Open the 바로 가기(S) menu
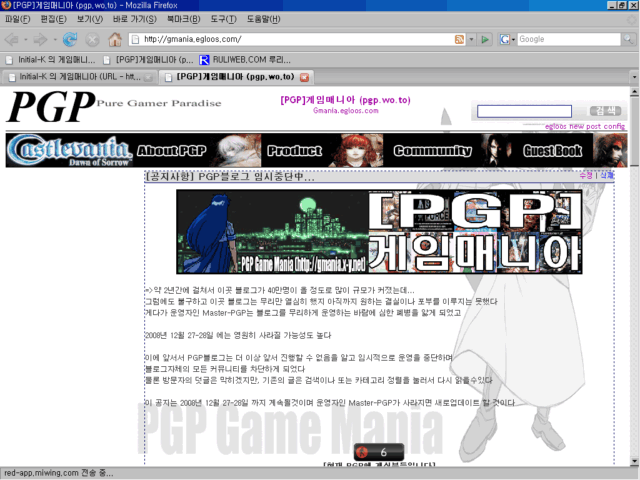The height and width of the screenshot is (480, 640). pos(135,19)
